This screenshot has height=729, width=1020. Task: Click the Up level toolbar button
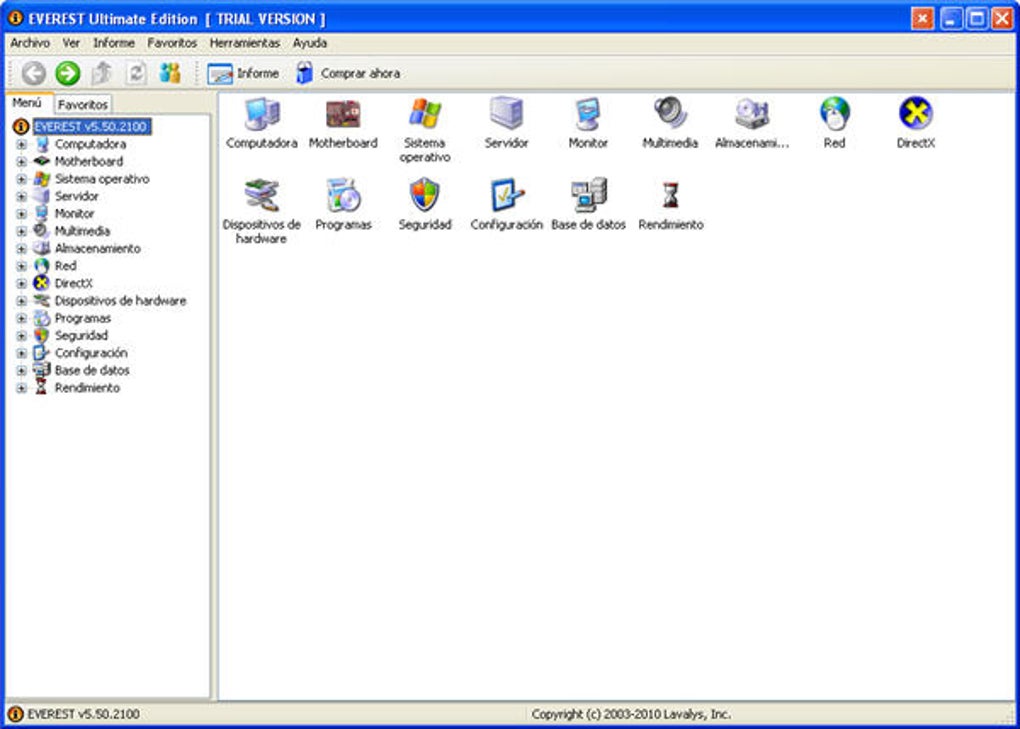(x=101, y=73)
